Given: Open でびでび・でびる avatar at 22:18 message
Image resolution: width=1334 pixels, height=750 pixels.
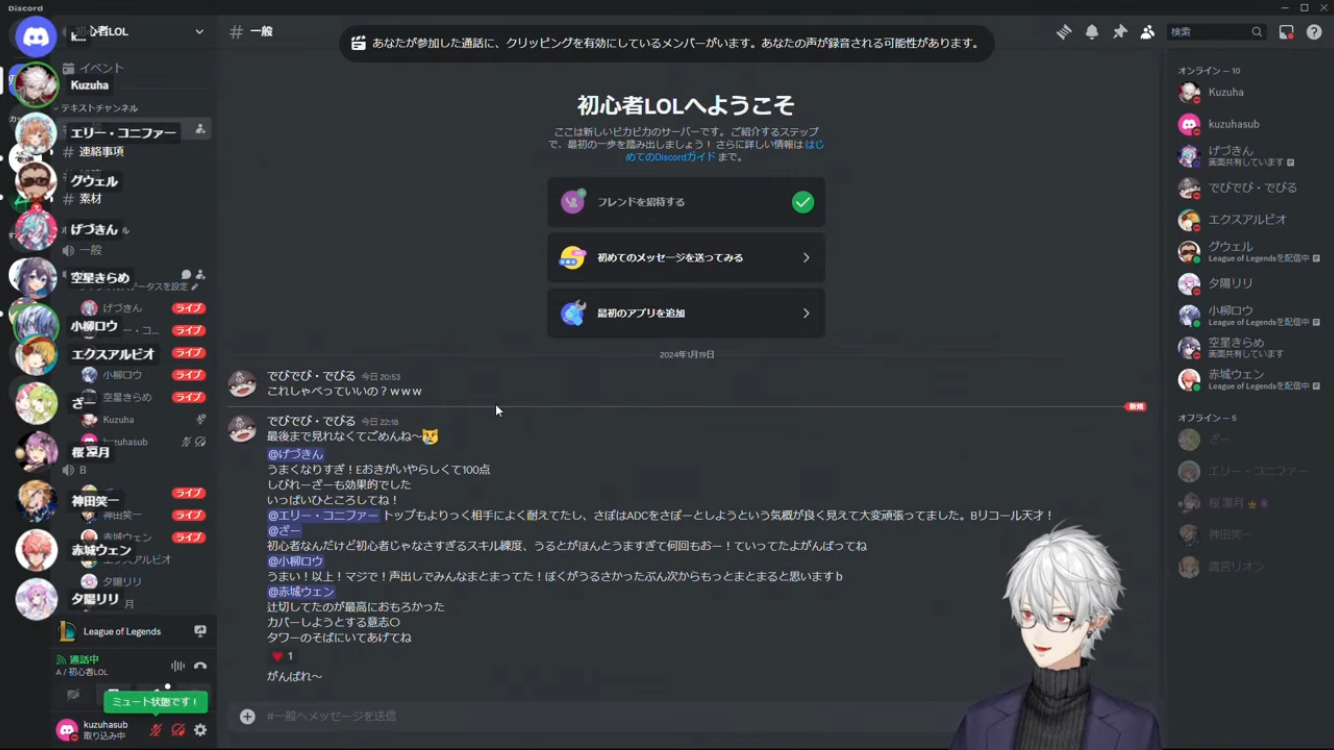Looking at the screenshot, I should tap(242, 428).
